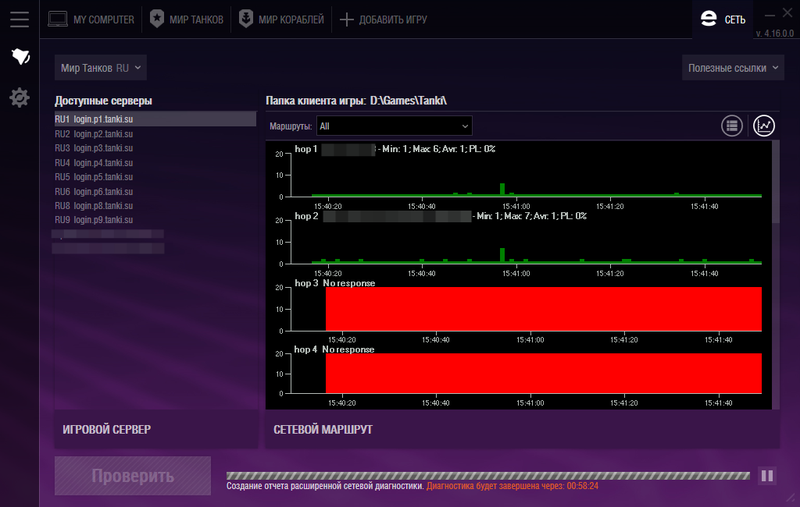Click the Мир Кораблей anchor icon
800x507 pixels.
coord(246,19)
